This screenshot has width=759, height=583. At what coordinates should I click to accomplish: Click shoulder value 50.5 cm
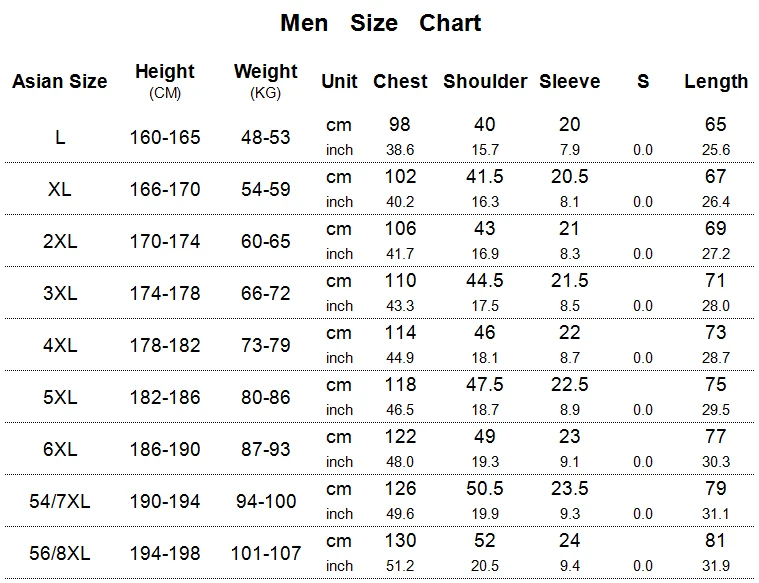(485, 489)
